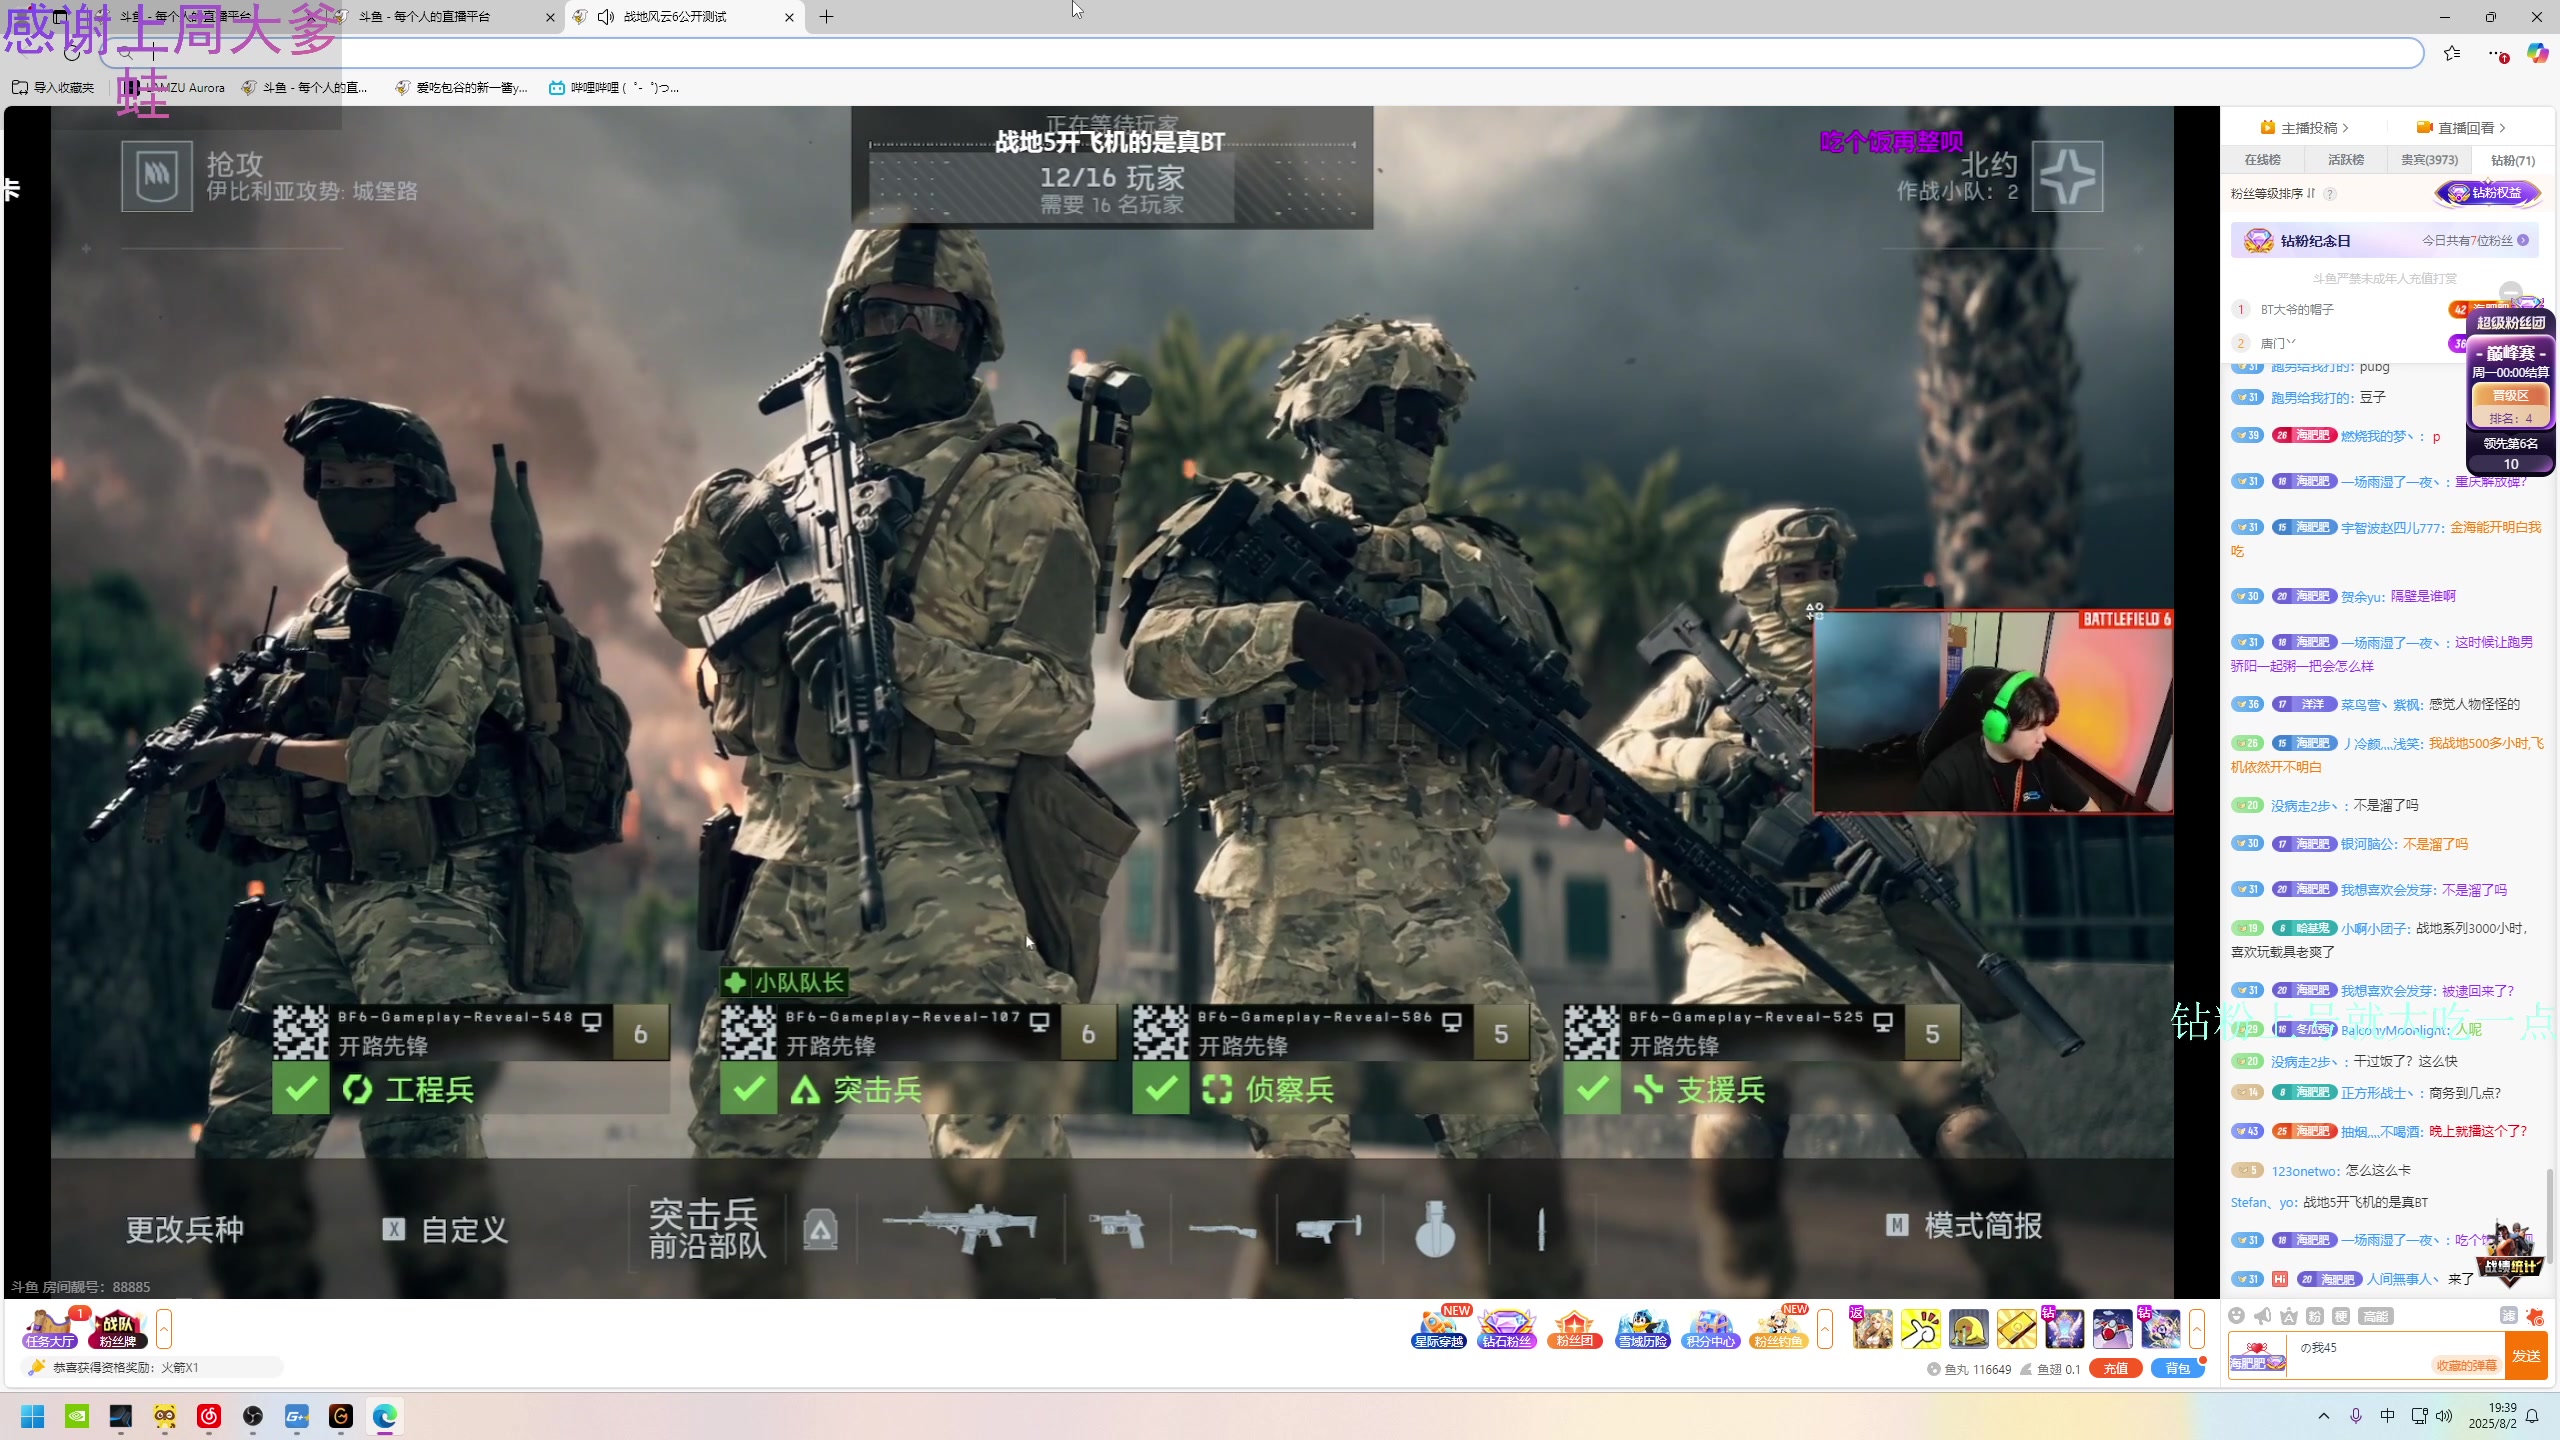Screen dimensions: 2560x1440
Task: Open the 滤 danmaku filter icon
Action: 2508,1316
